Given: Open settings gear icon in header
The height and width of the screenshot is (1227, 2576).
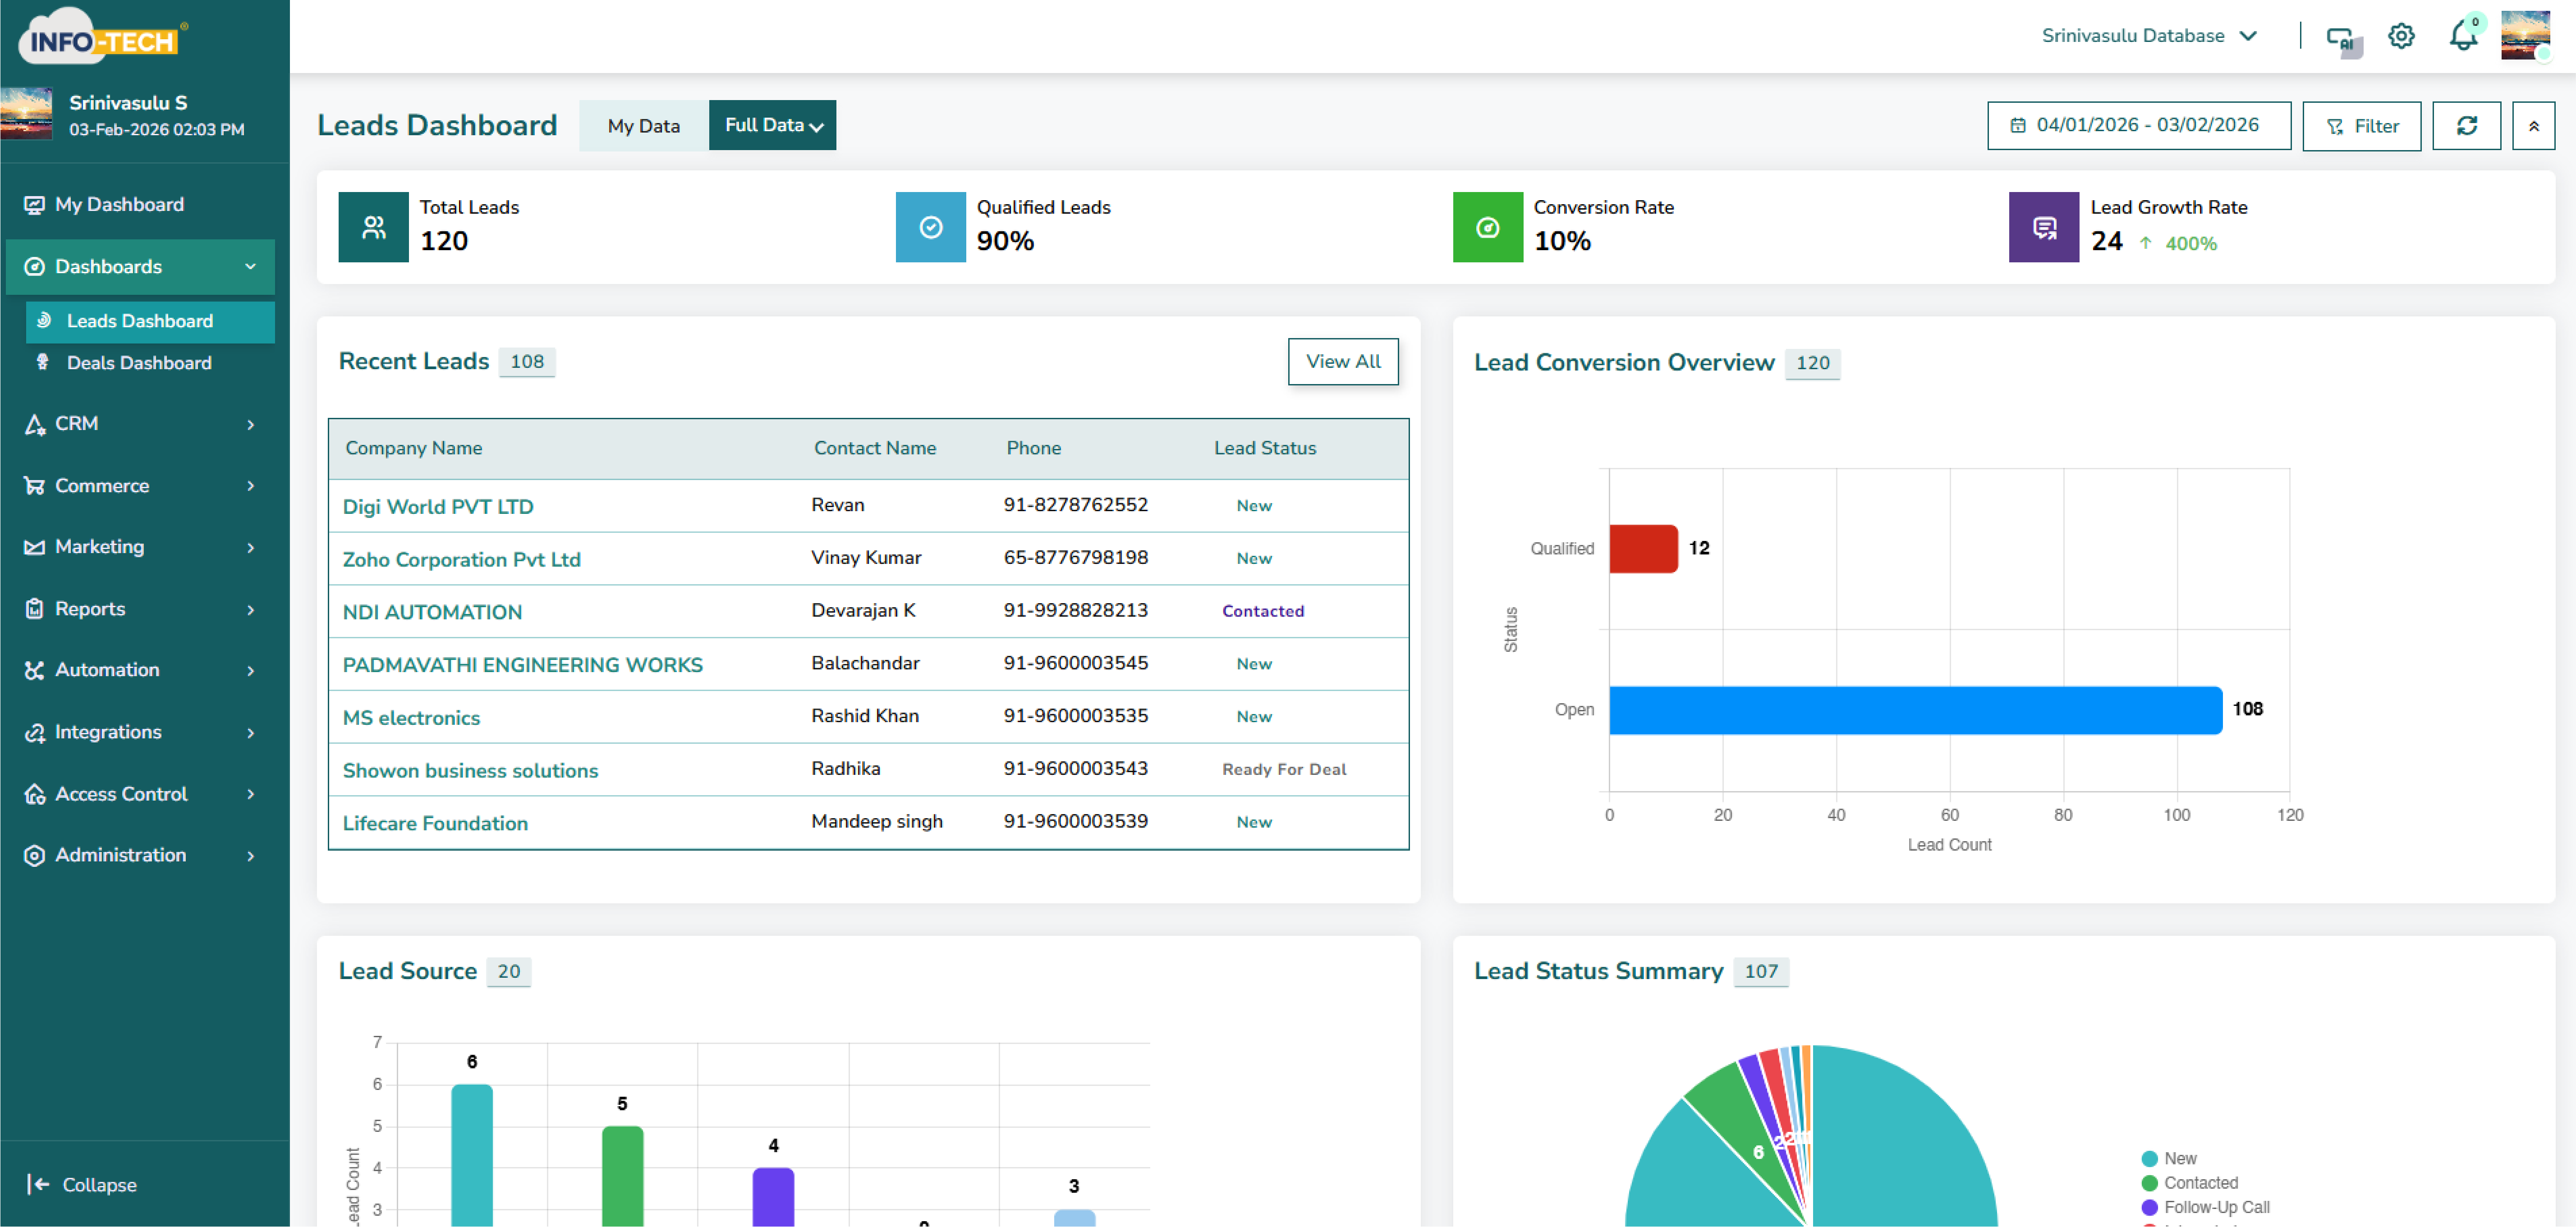Looking at the screenshot, I should click(2401, 37).
